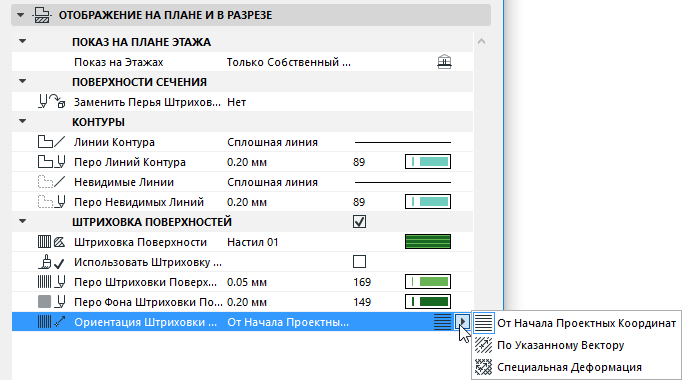Click the Линии Контура row icon

click(51, 142)
